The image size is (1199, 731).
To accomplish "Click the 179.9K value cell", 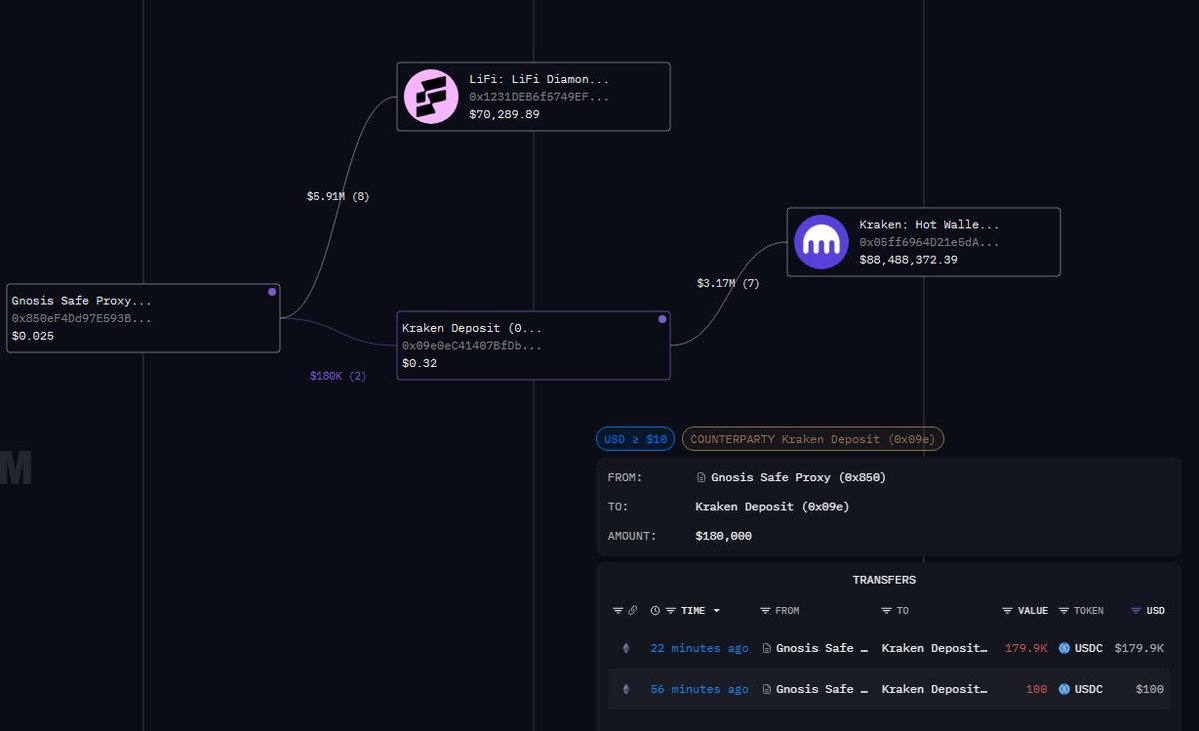I will tap(1026, 648).
